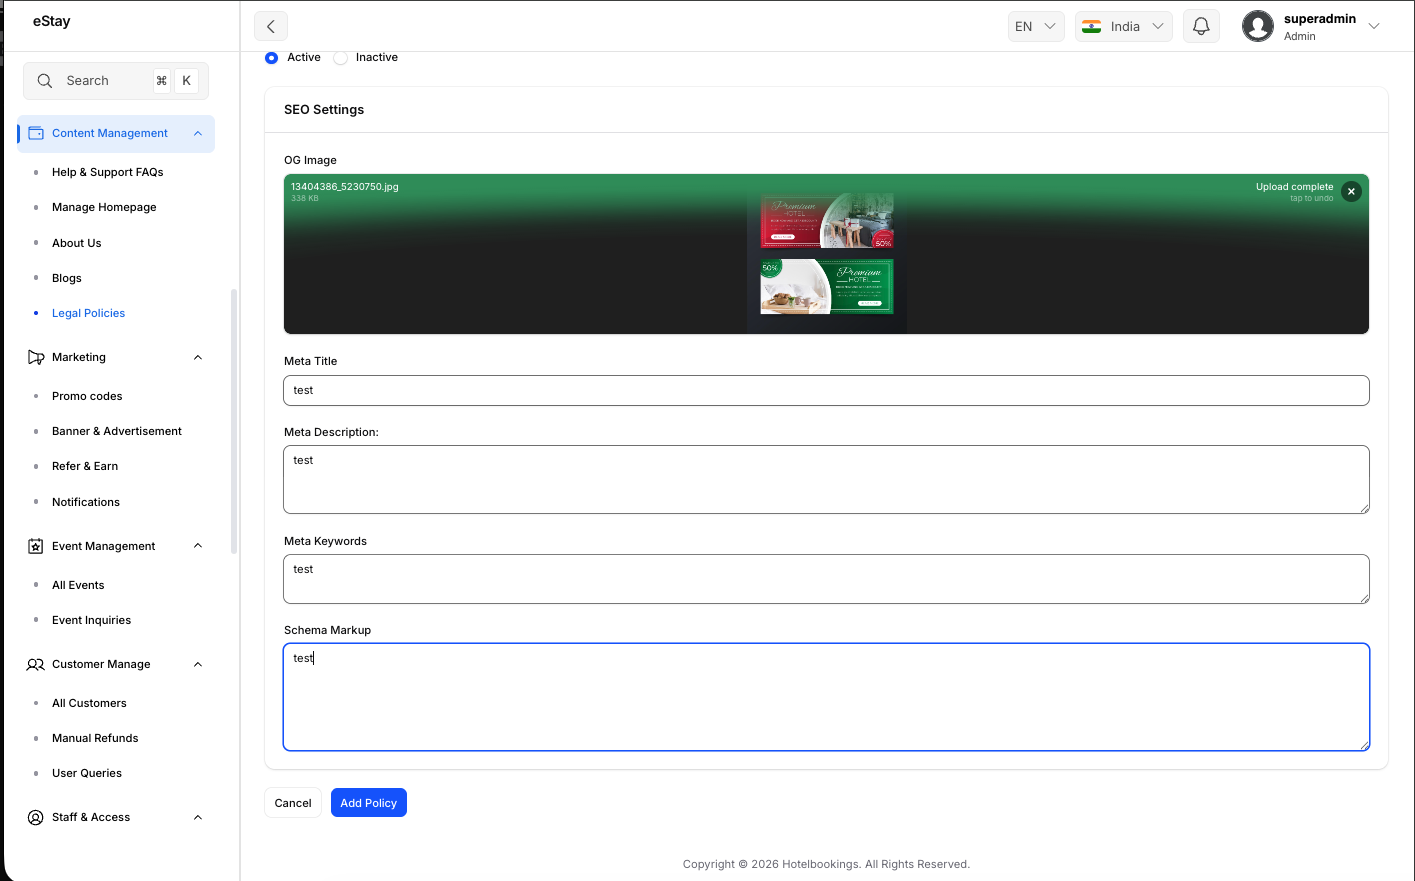Click the Marketing megaphone icon
Image resolution: width=1415 pixels, height=881 pixels.
[x=36, y=357]
